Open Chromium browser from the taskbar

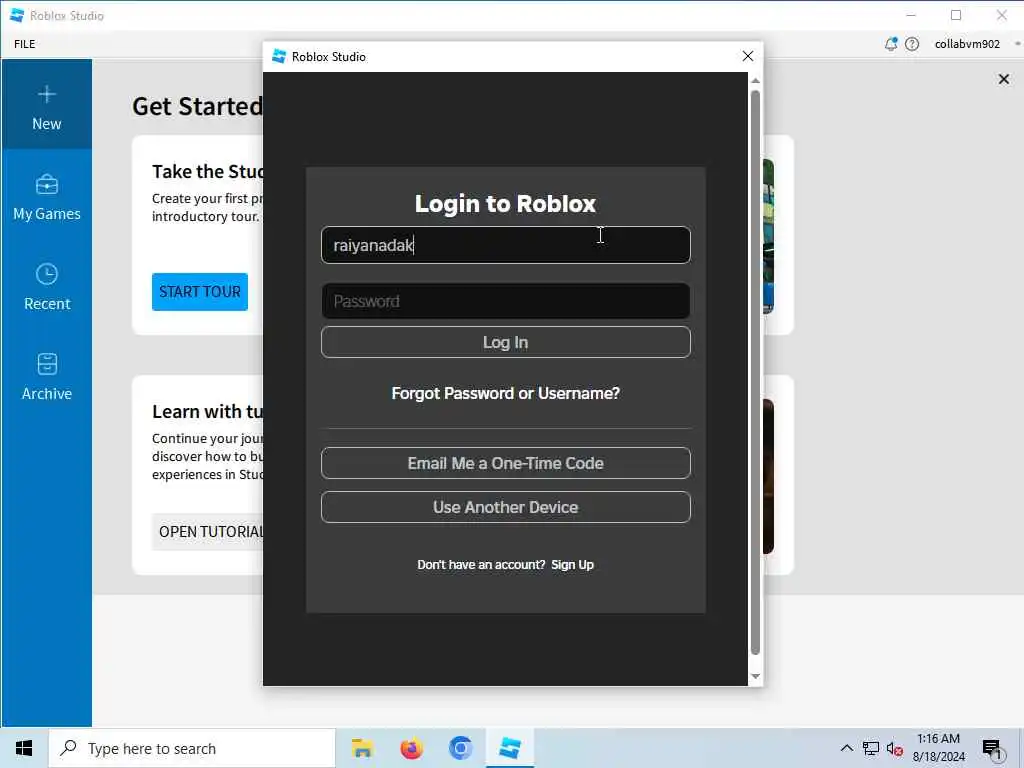click(460, 748)
